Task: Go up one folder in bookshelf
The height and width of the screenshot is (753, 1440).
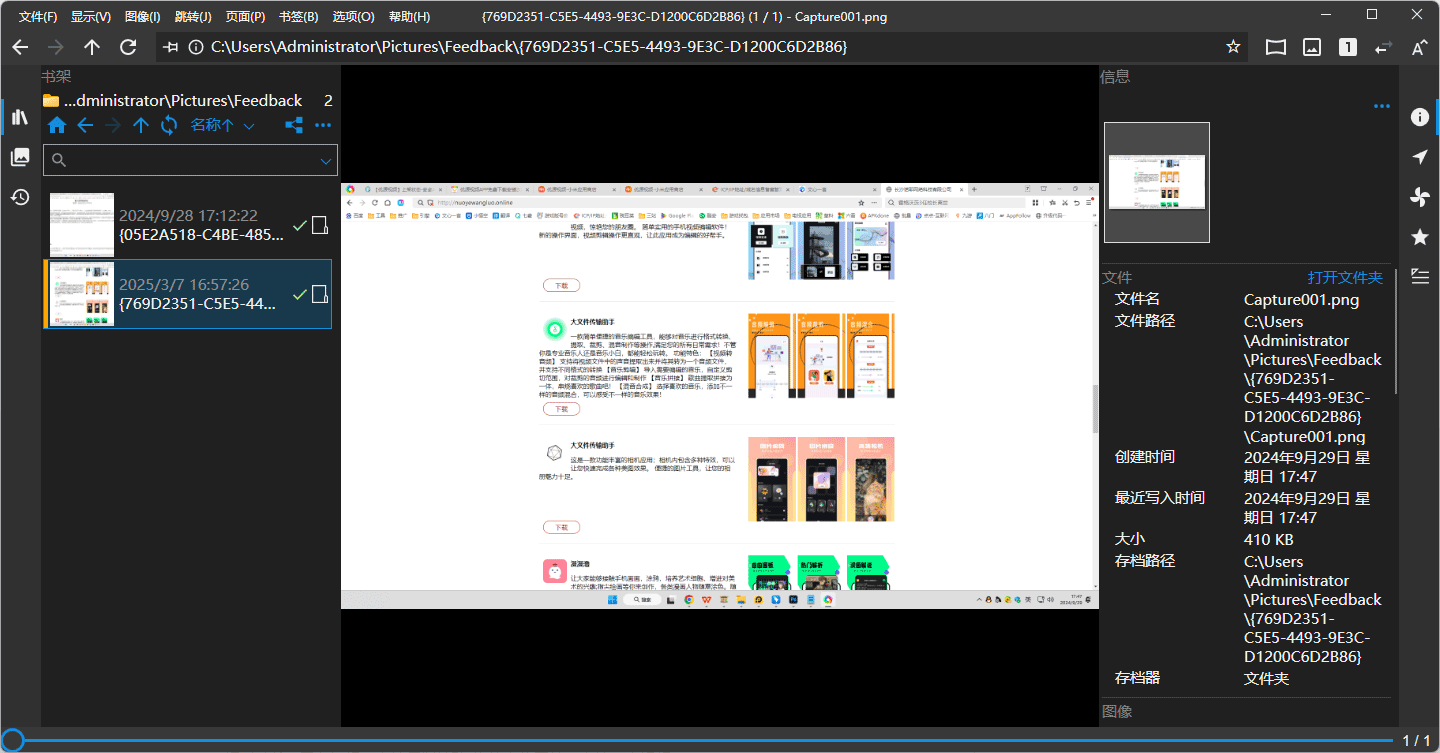Action: [141, 125]
